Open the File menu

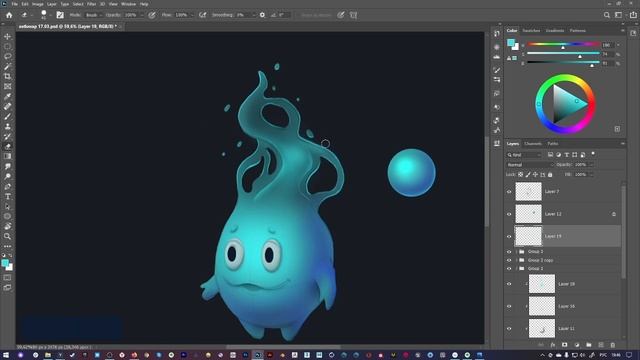click(14, 4)
